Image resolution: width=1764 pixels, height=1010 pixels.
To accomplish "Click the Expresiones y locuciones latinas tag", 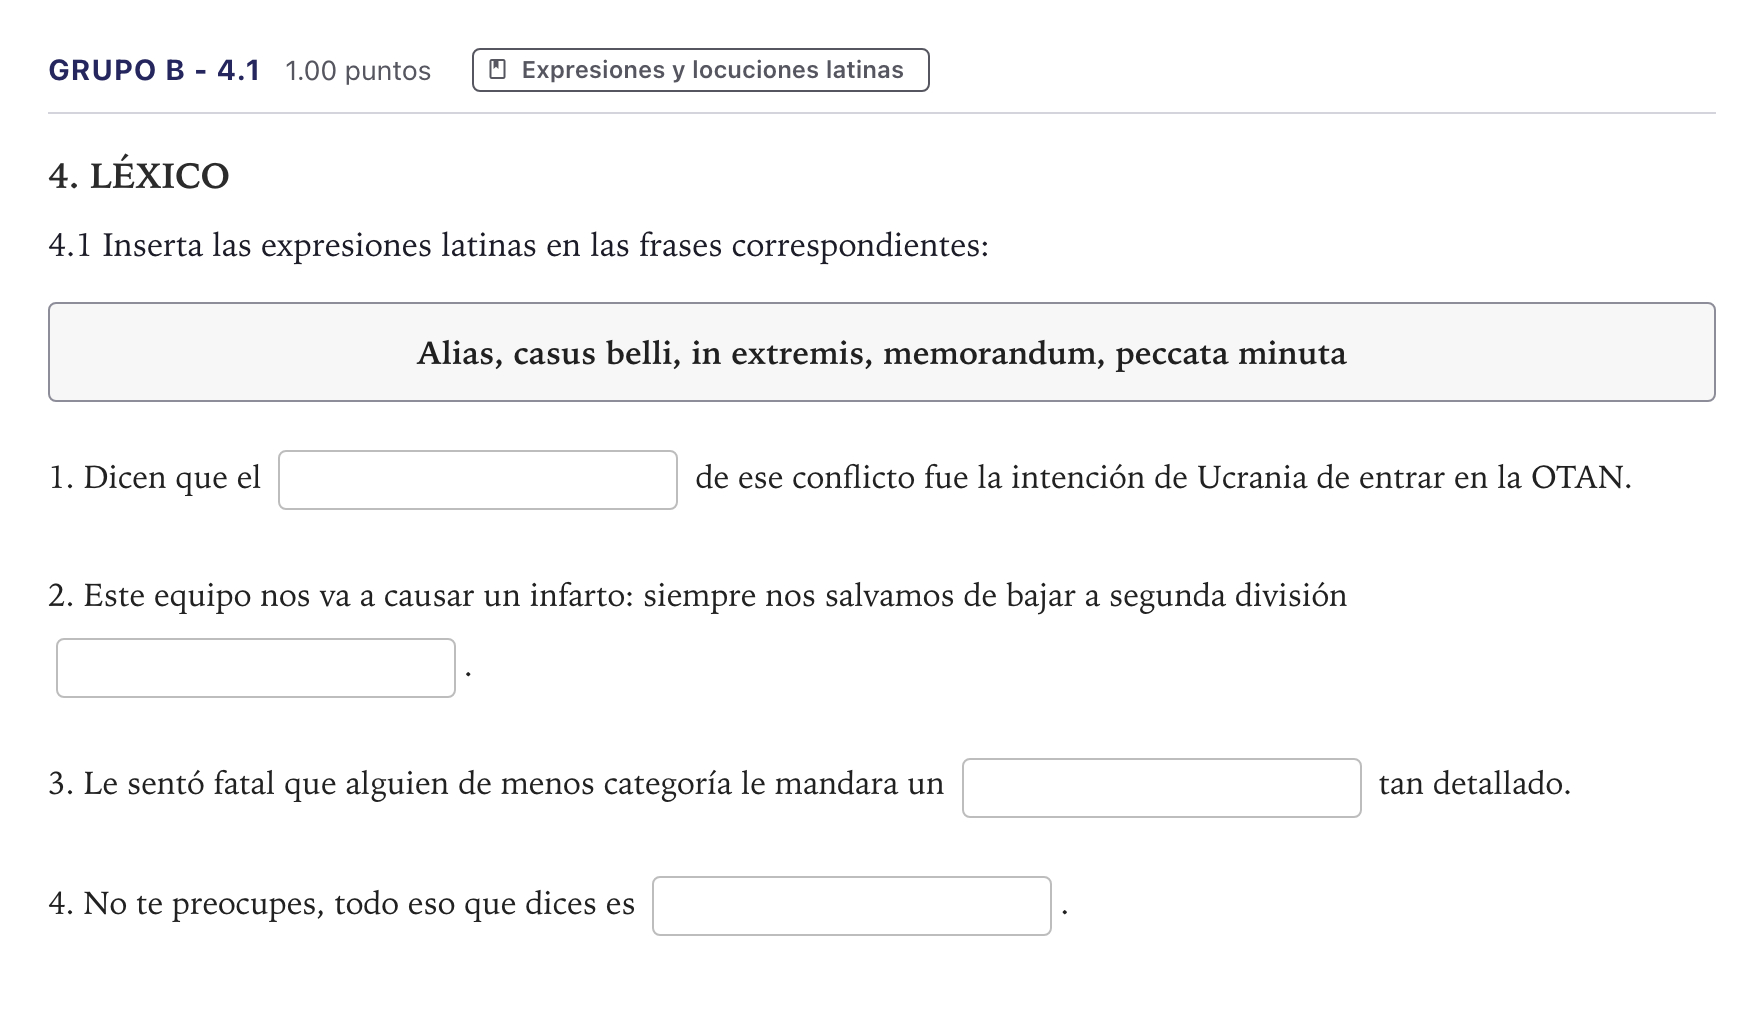I will click(700, 70).
